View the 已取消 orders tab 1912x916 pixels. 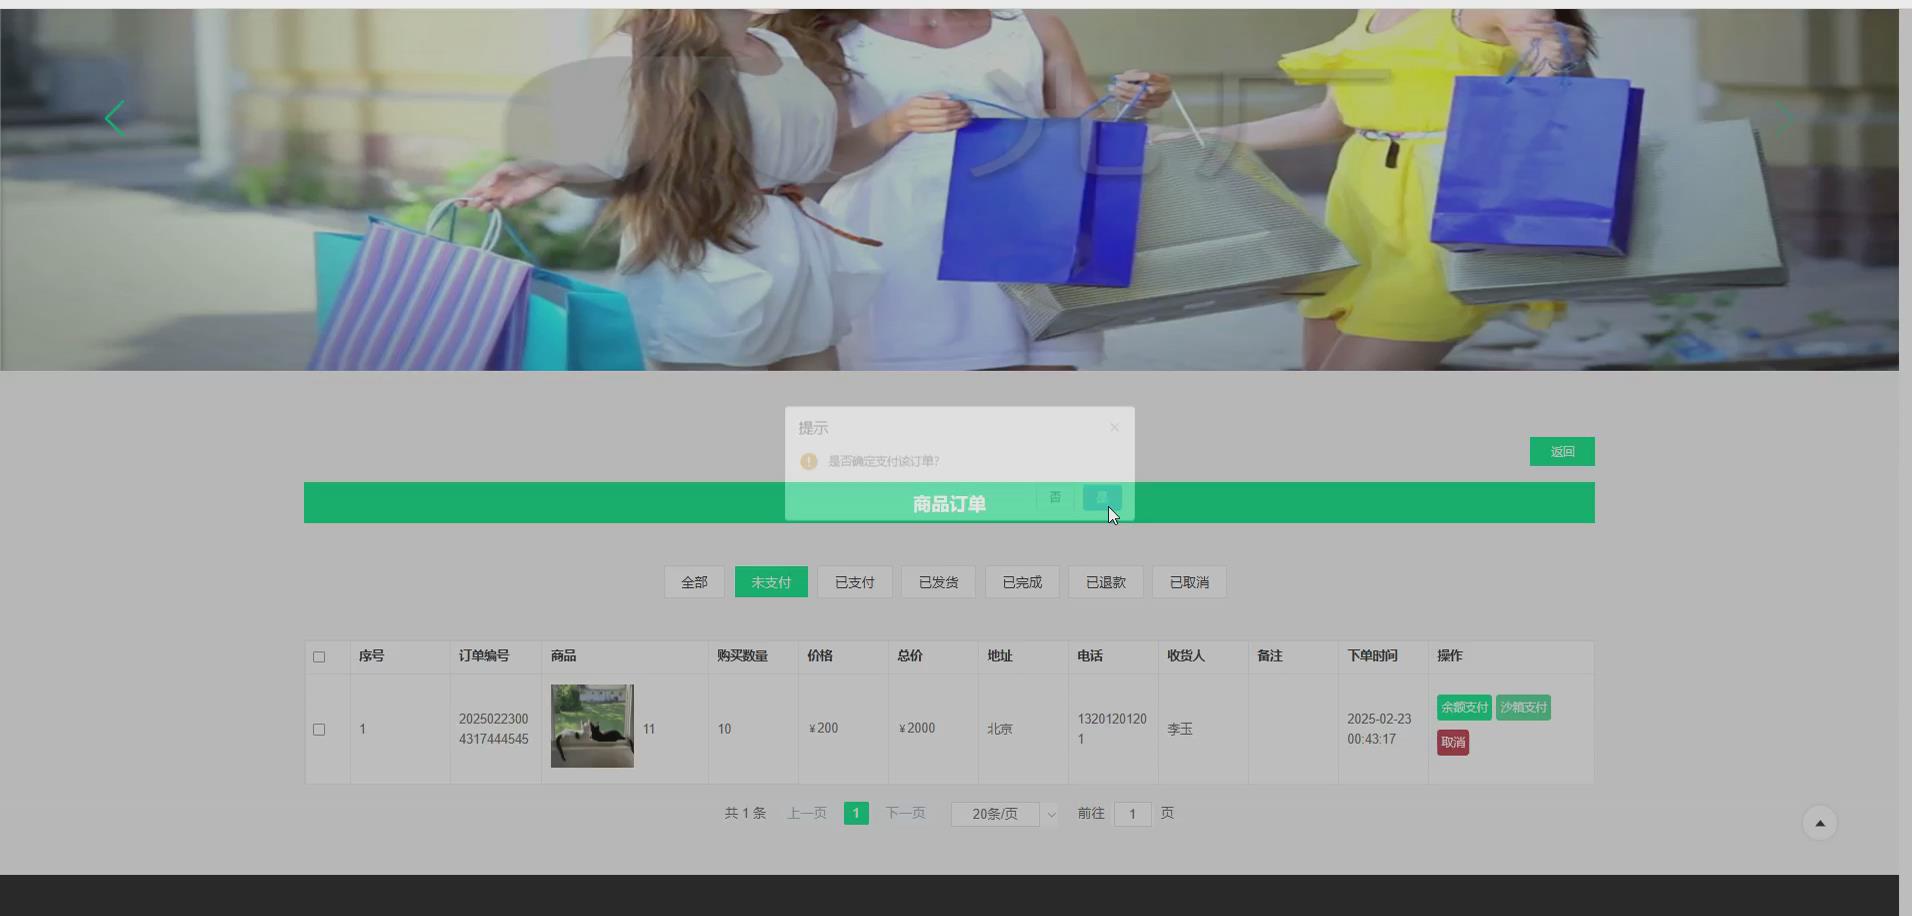1189,582
